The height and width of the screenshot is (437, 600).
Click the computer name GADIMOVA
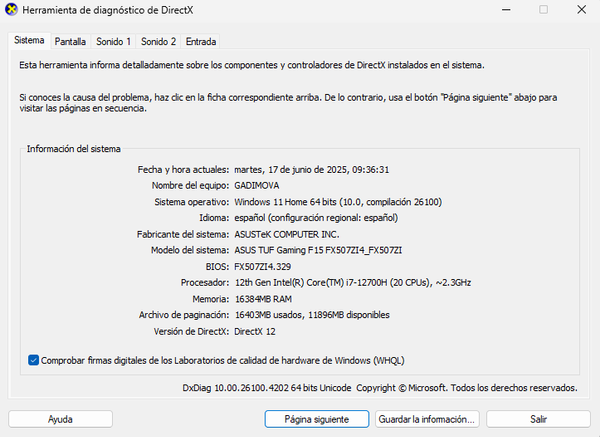click(x=257, y=186)
